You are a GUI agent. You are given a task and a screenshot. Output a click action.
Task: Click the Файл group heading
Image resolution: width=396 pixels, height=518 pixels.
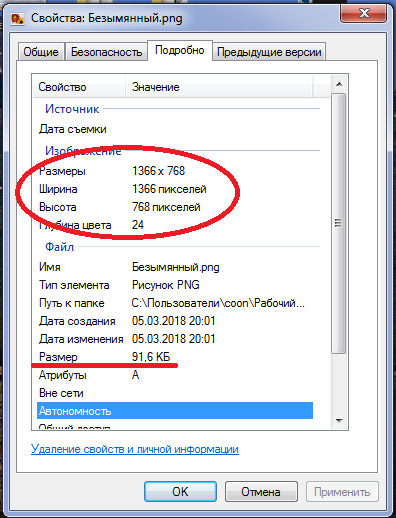[x=59, y=247]
